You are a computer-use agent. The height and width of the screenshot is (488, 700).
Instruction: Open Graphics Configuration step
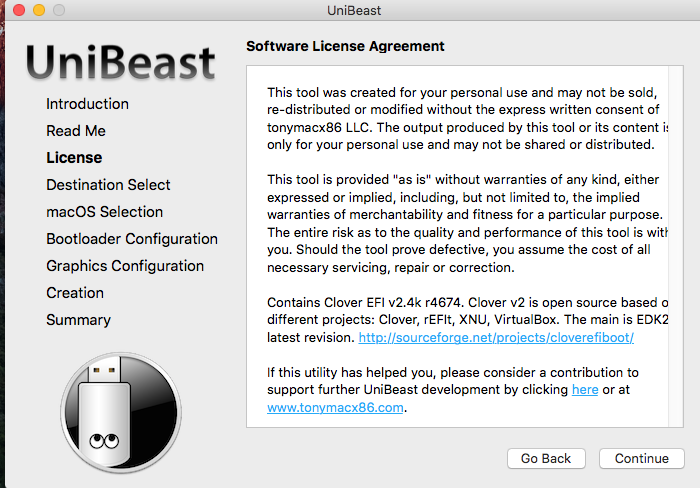(125, 266)
